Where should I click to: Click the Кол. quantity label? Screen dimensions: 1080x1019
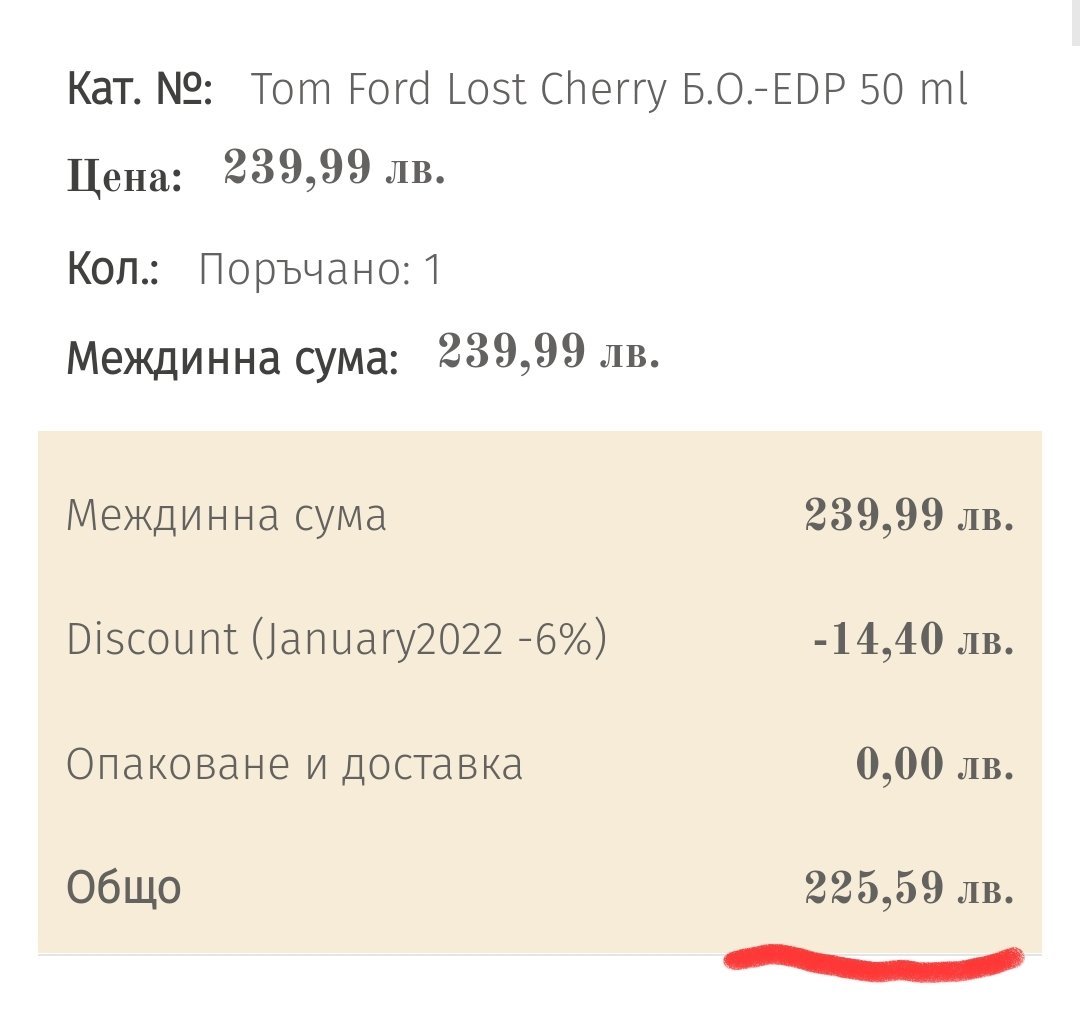click(x=113, y=268)
